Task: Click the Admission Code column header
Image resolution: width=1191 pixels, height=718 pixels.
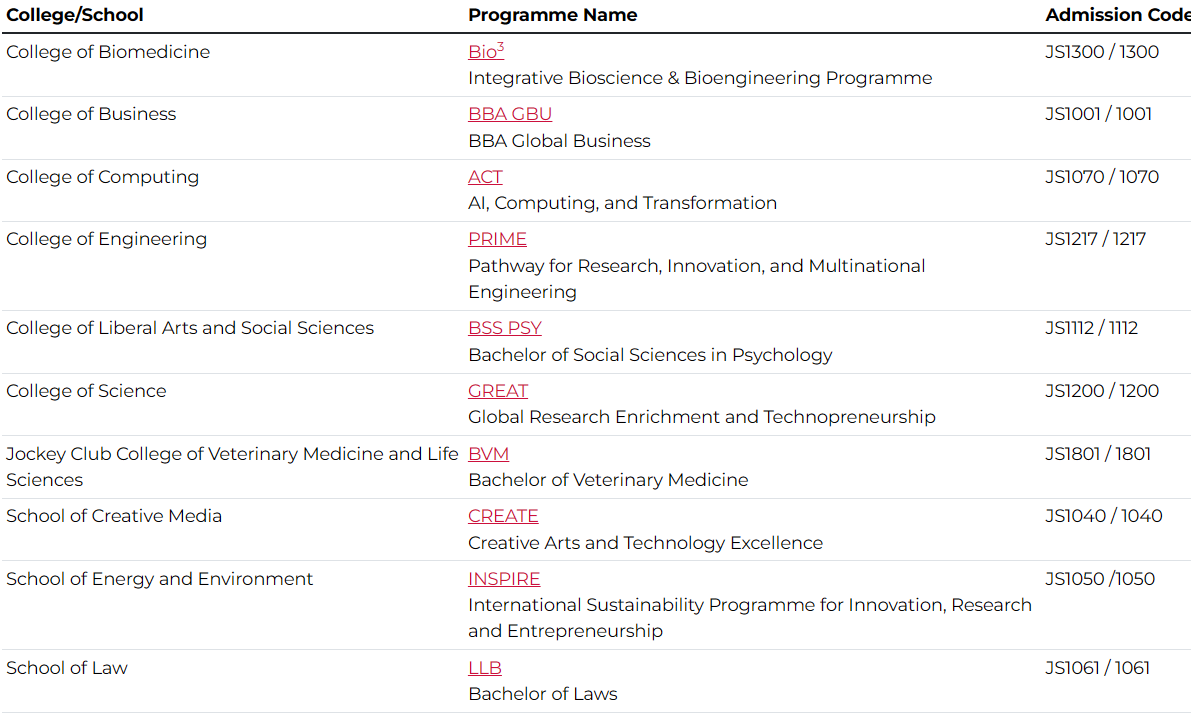Action: (x=1117, y=15)
